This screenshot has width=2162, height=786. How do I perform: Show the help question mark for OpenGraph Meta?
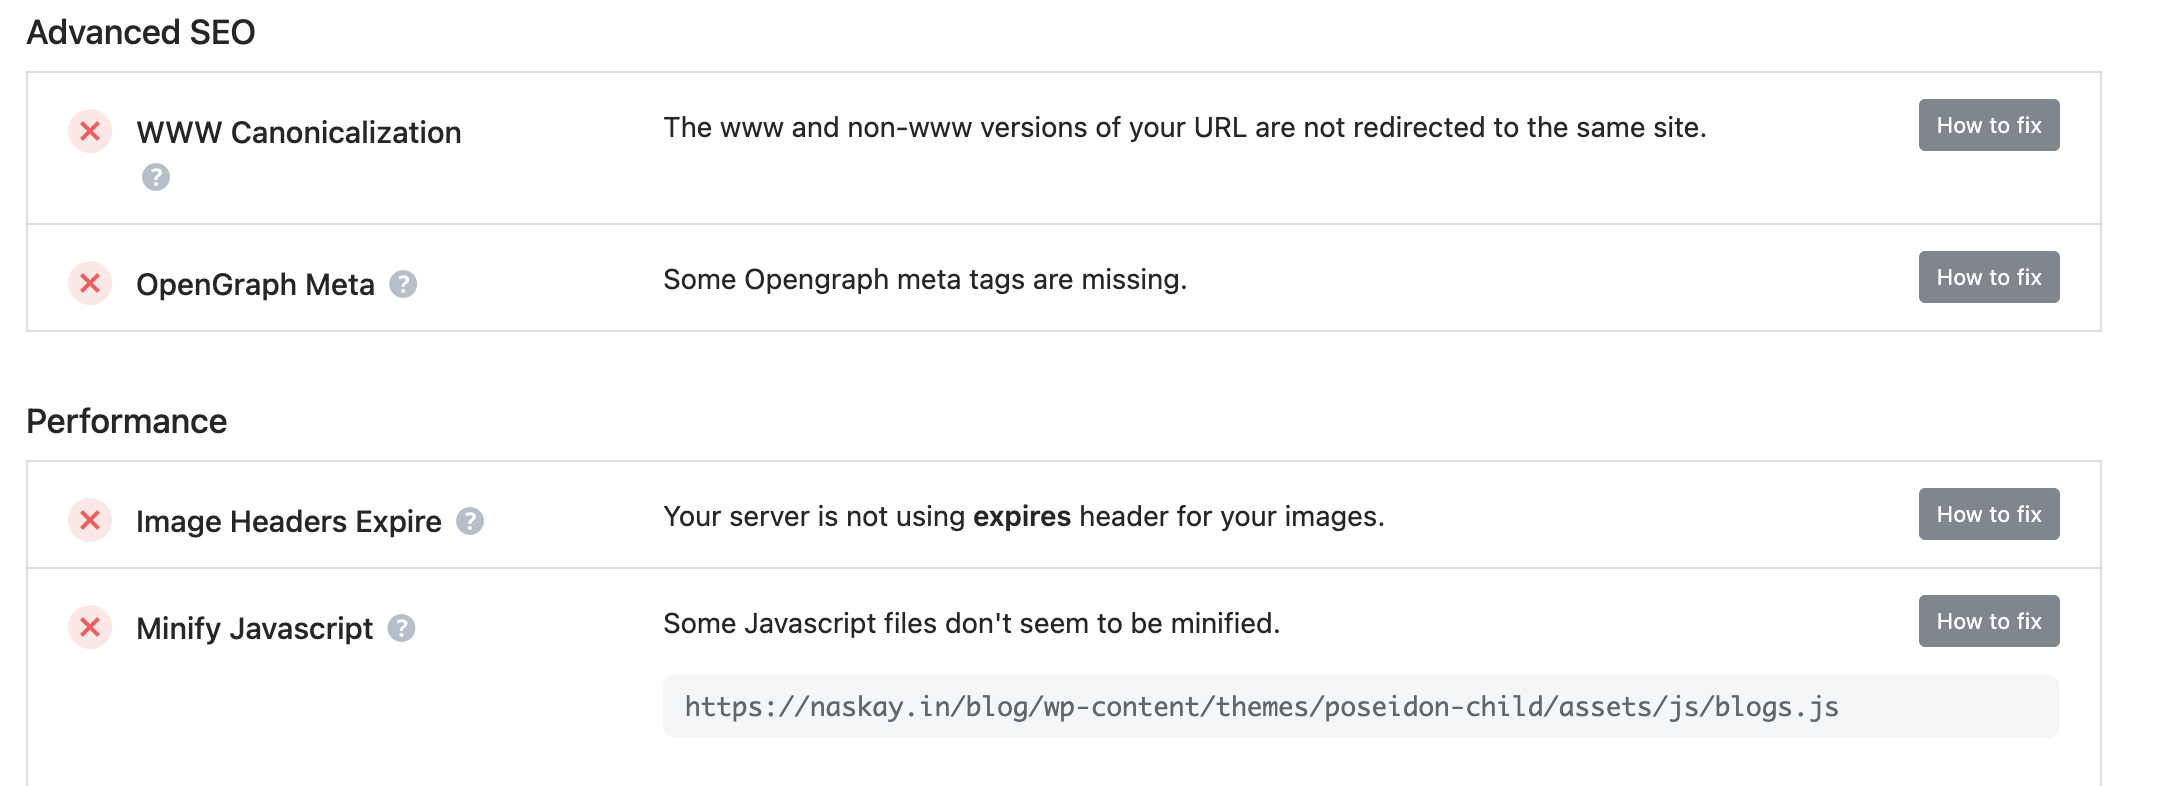[403, 284]
